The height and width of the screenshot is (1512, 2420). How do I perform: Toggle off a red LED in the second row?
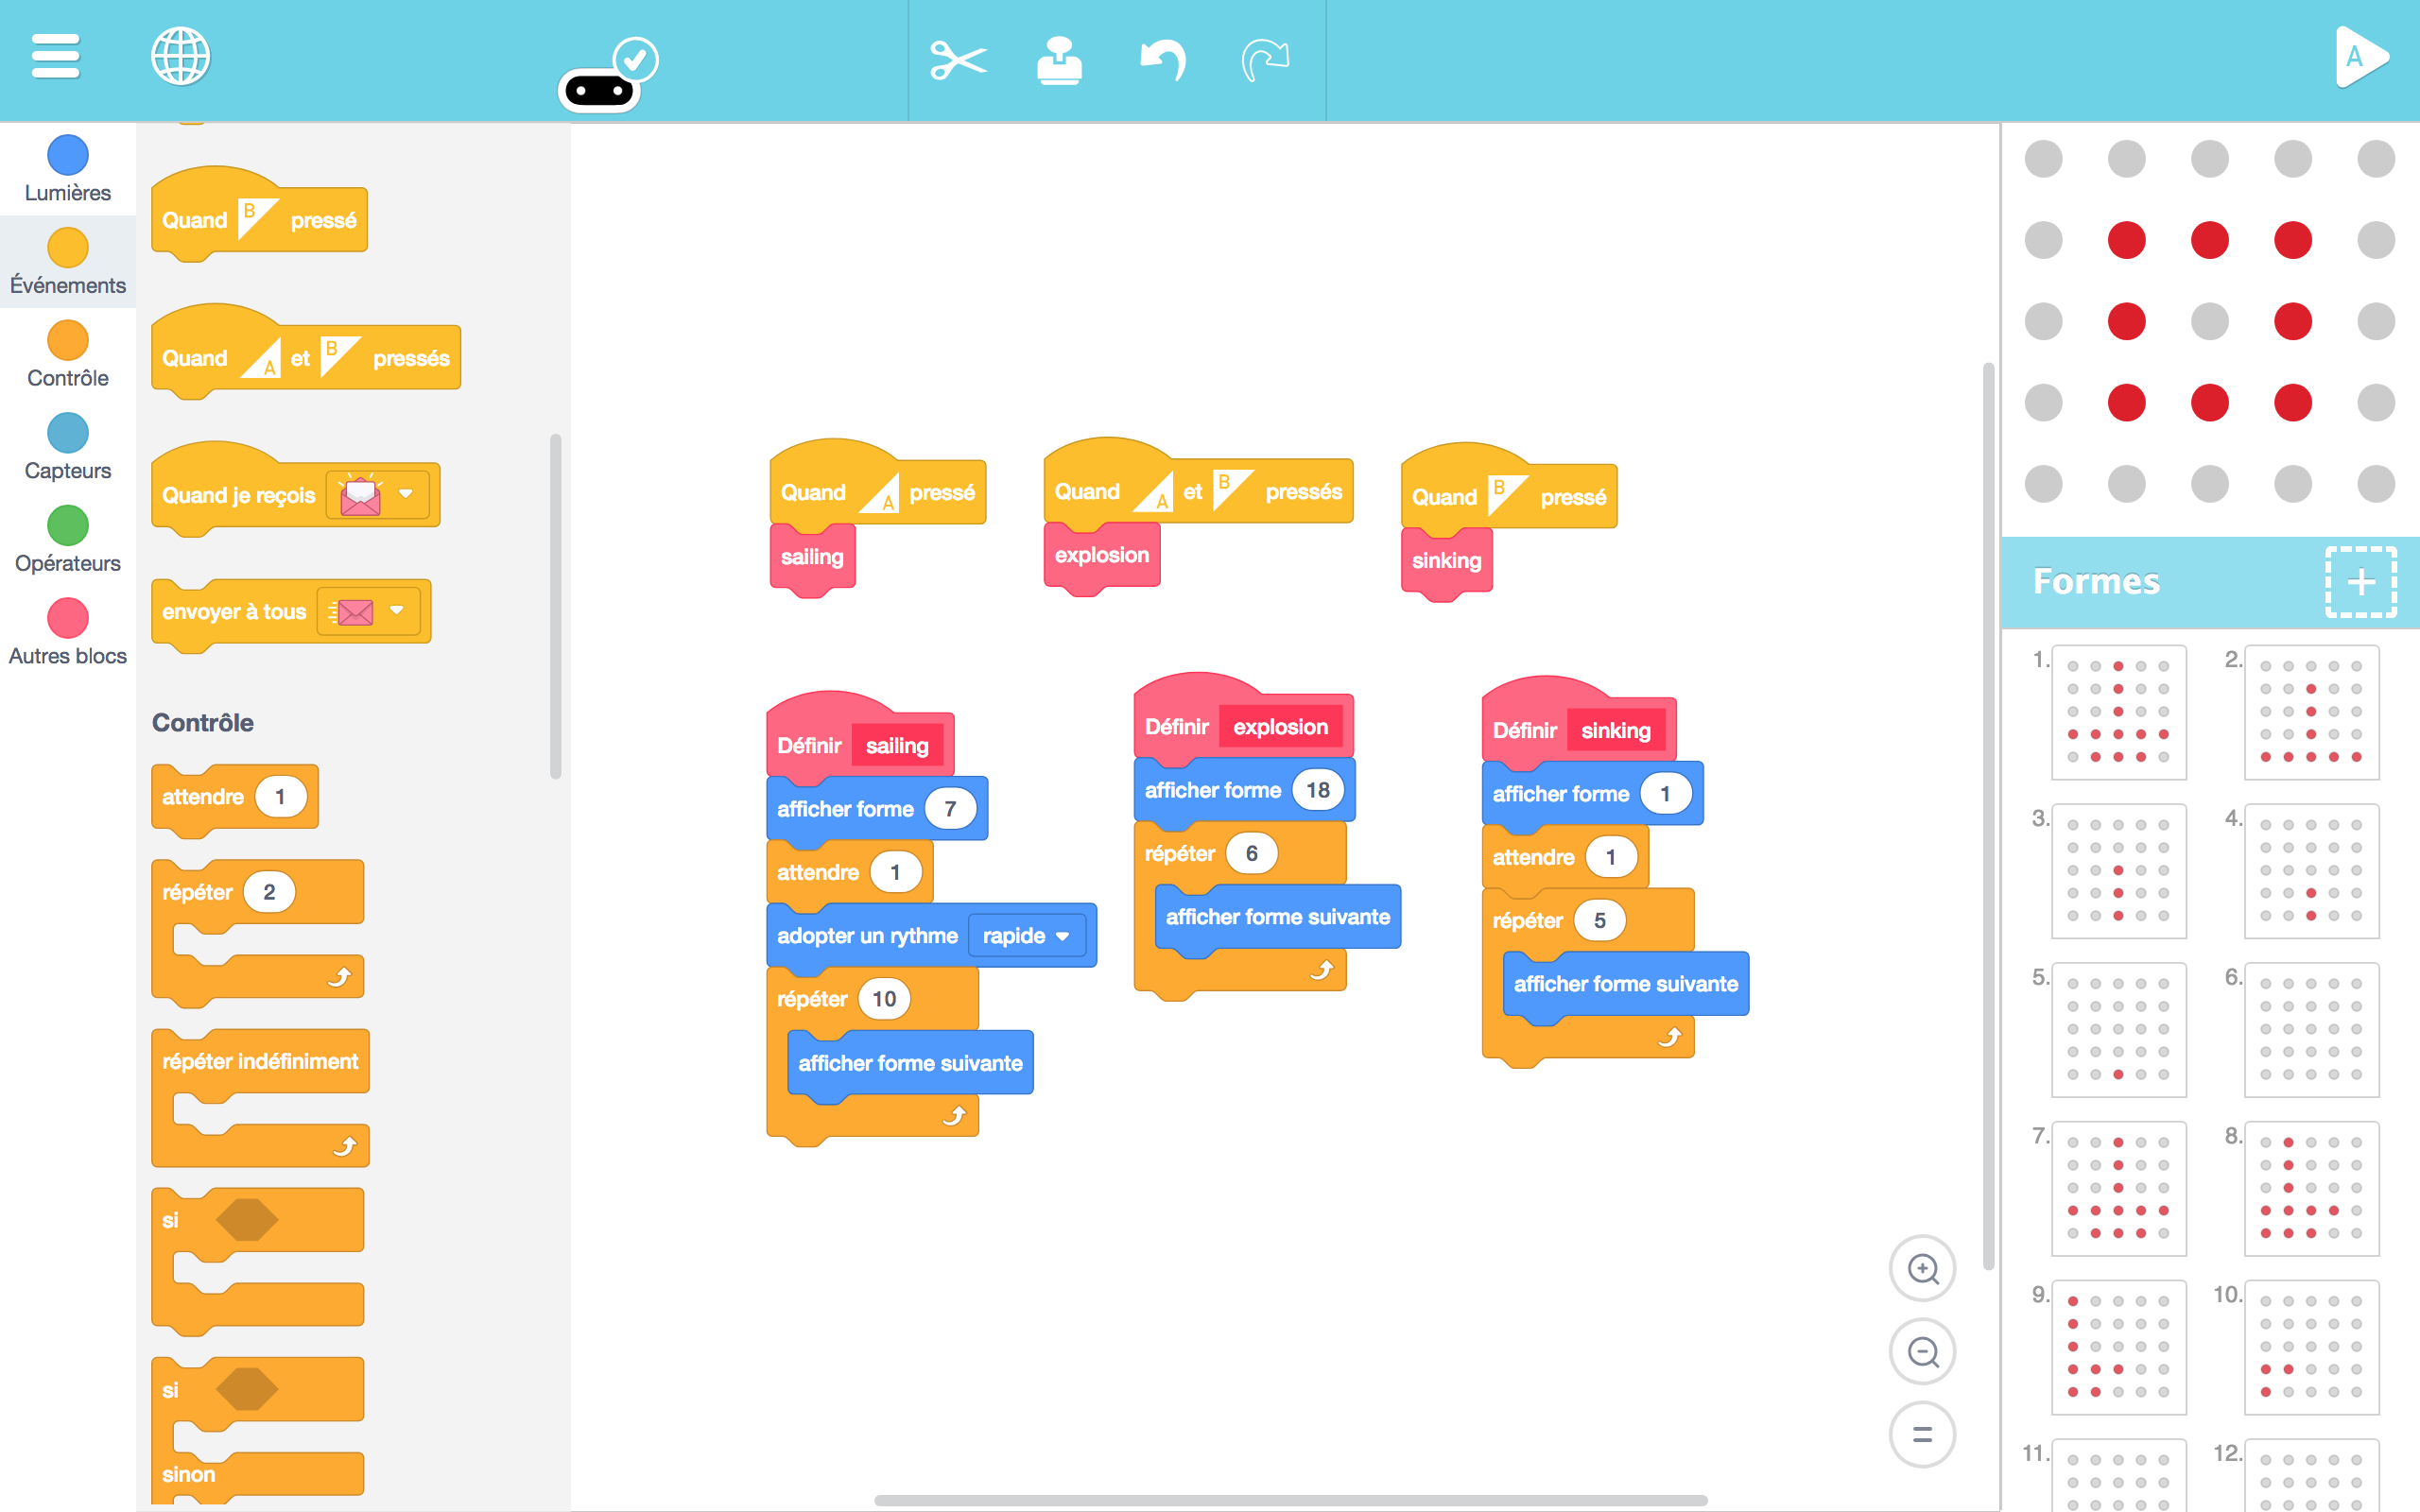[2128, 239]
